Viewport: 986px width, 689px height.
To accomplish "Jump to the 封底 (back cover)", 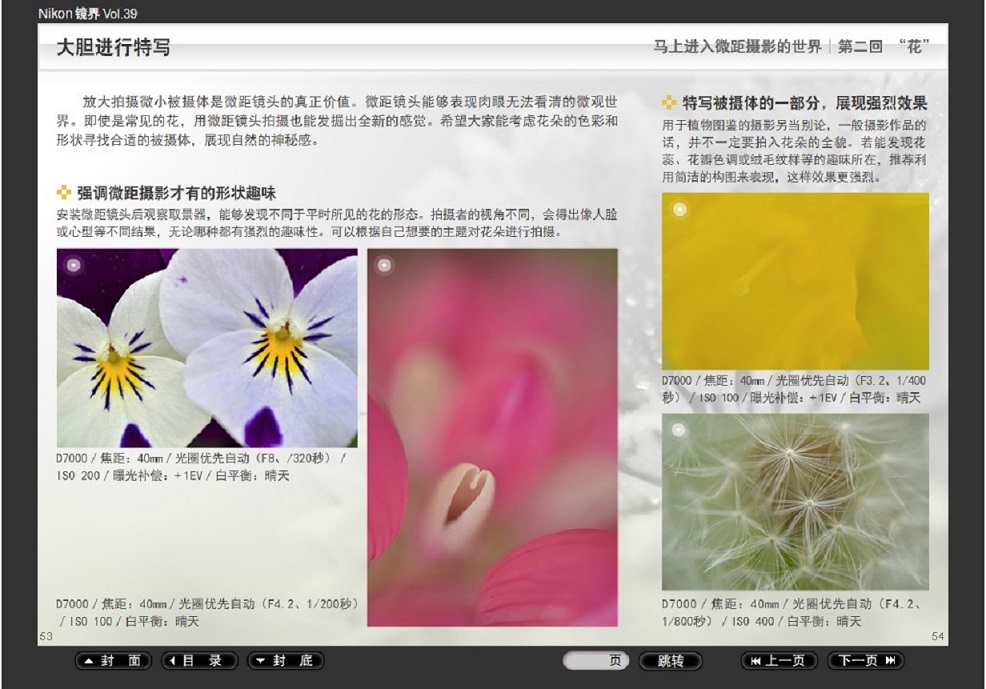I will 286,661.
